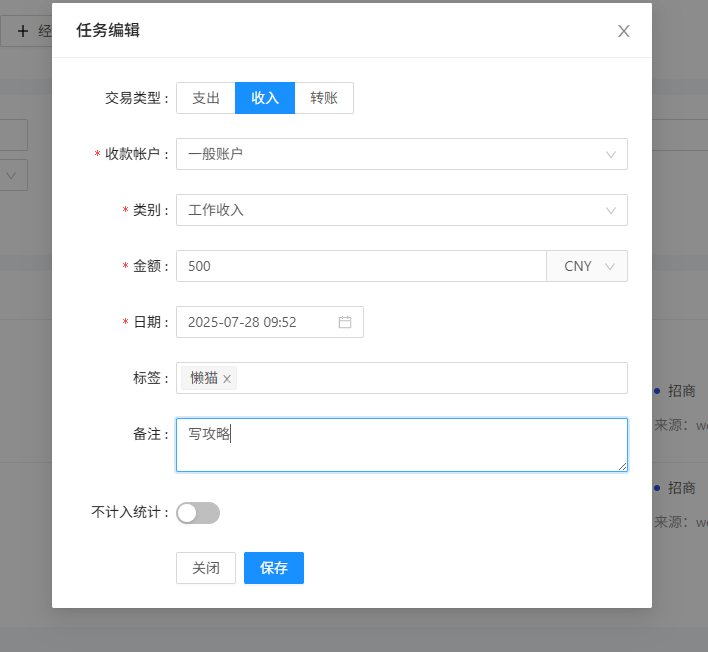Open the 收款帐户 一般账户 dropdown

click(x=402, y=154)
